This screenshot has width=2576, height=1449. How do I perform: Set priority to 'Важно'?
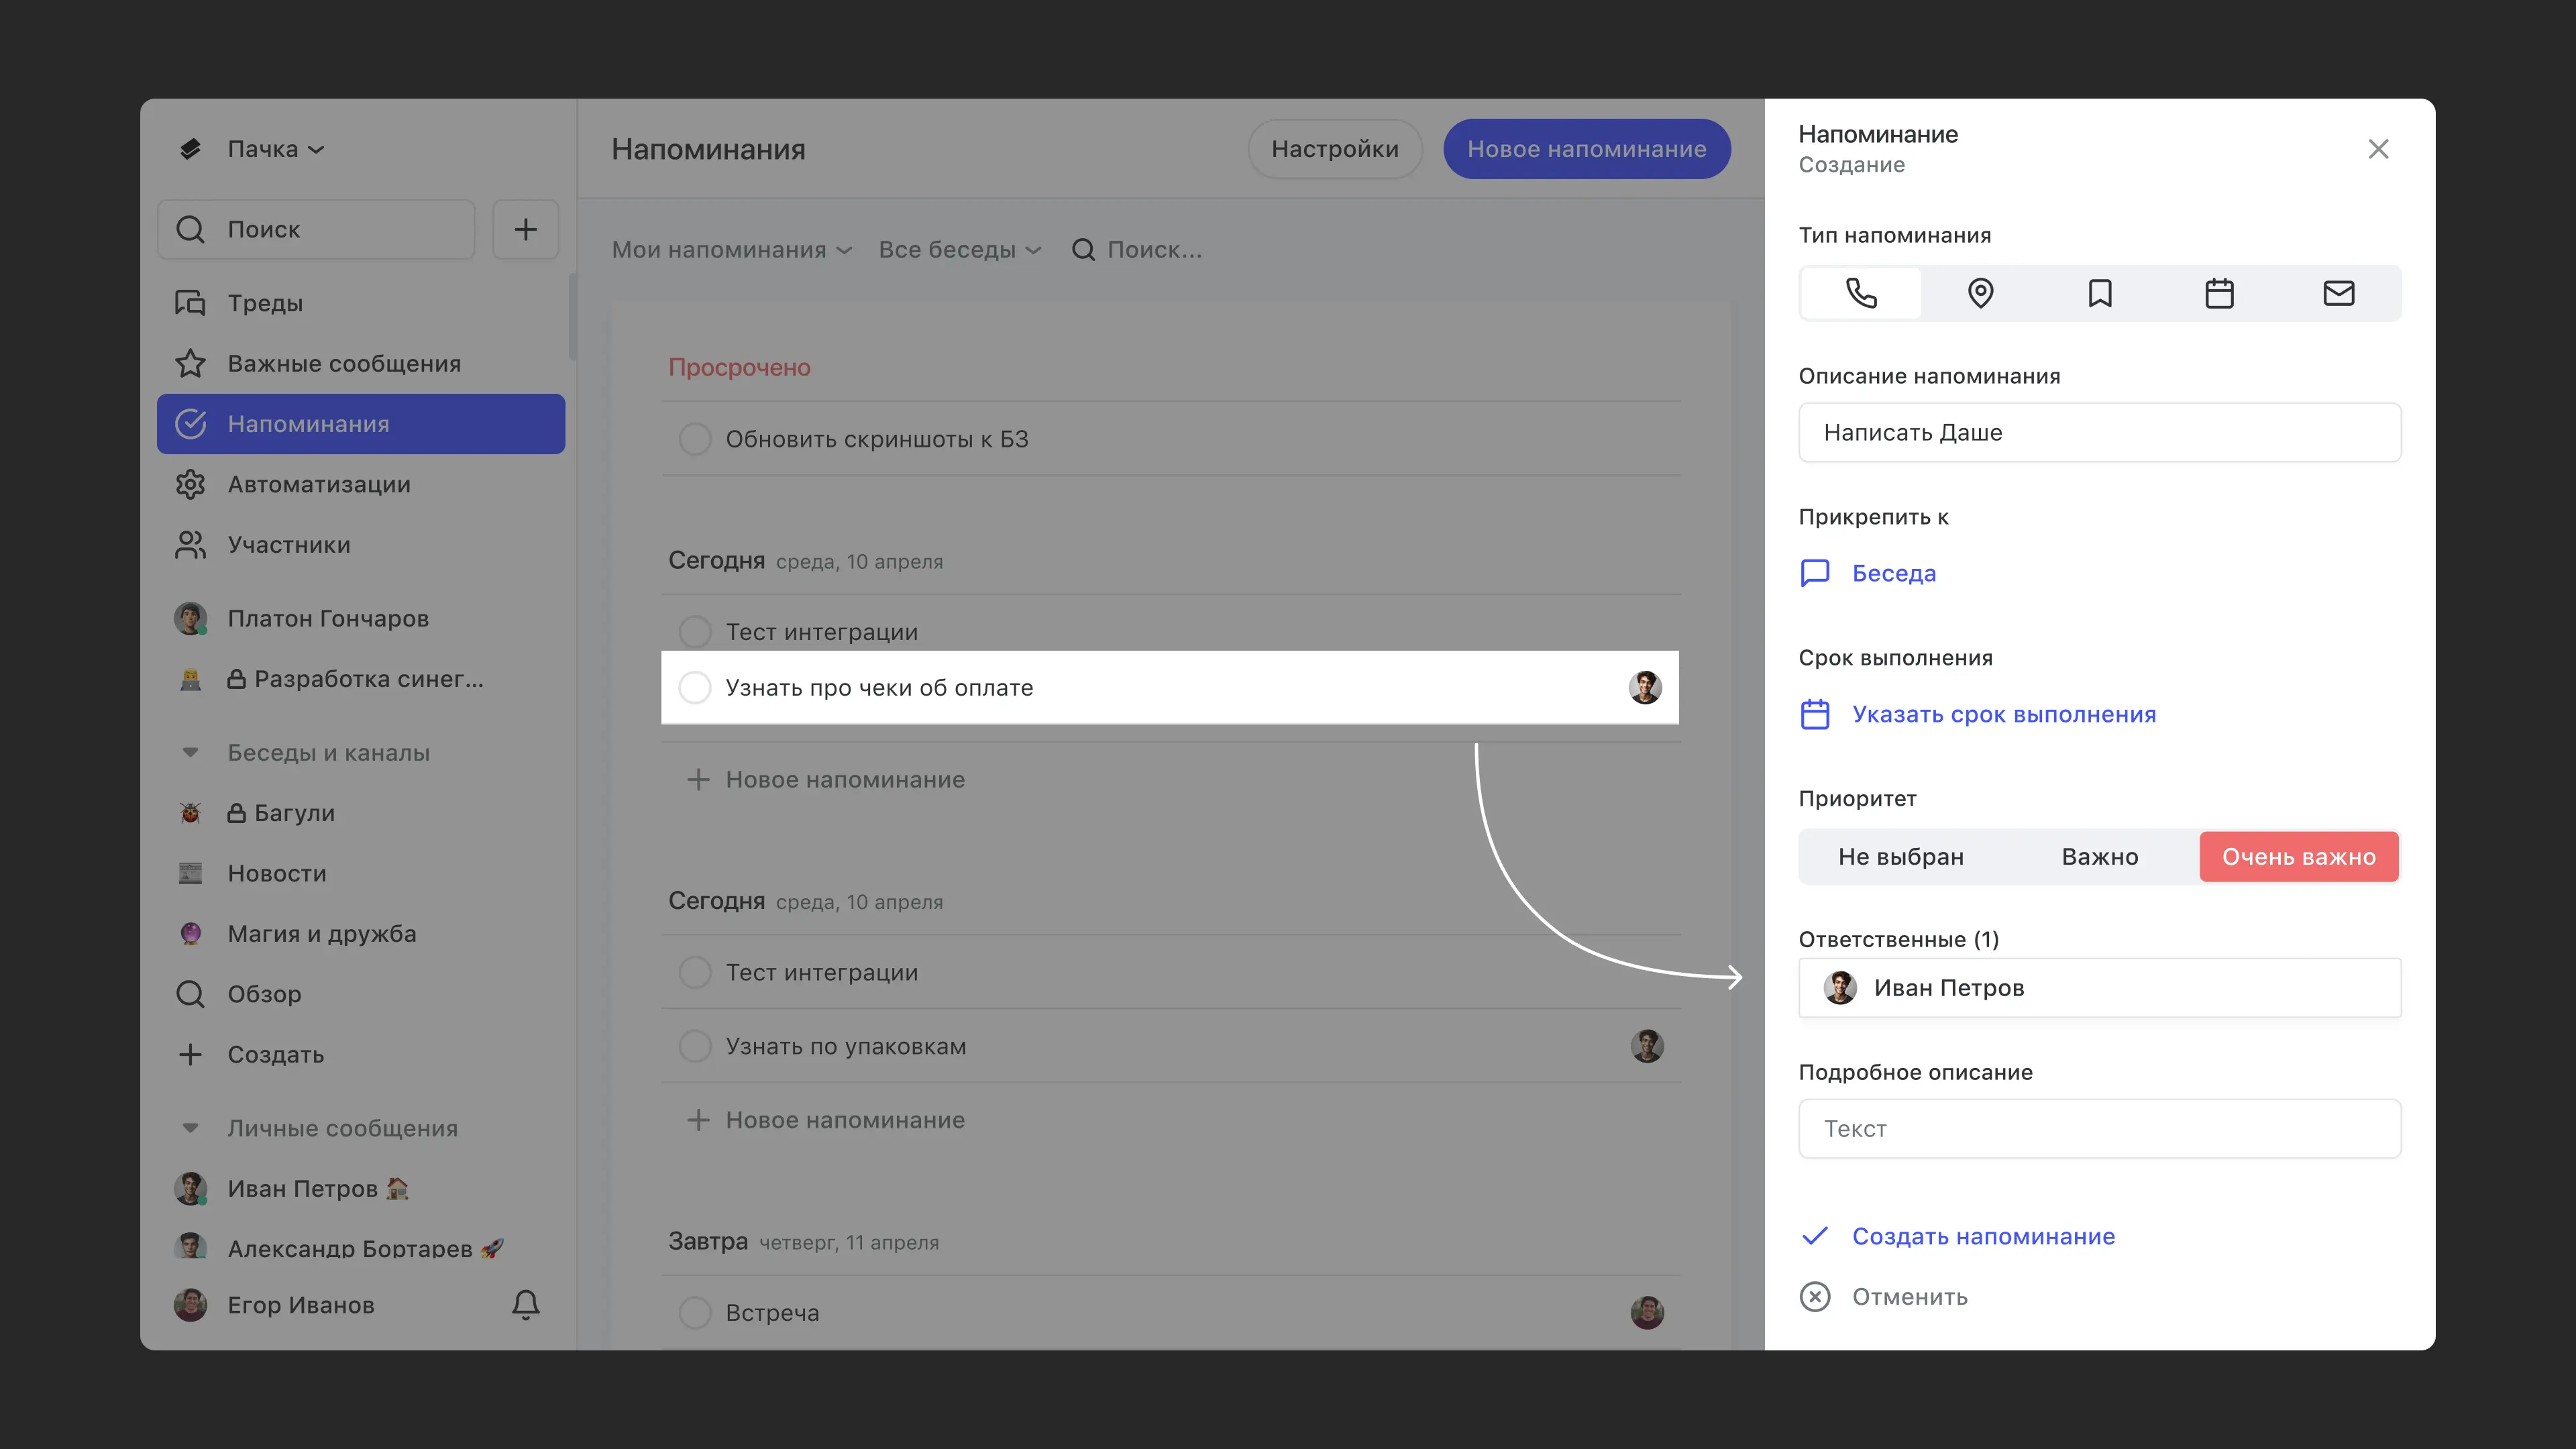coord(2100,857)
